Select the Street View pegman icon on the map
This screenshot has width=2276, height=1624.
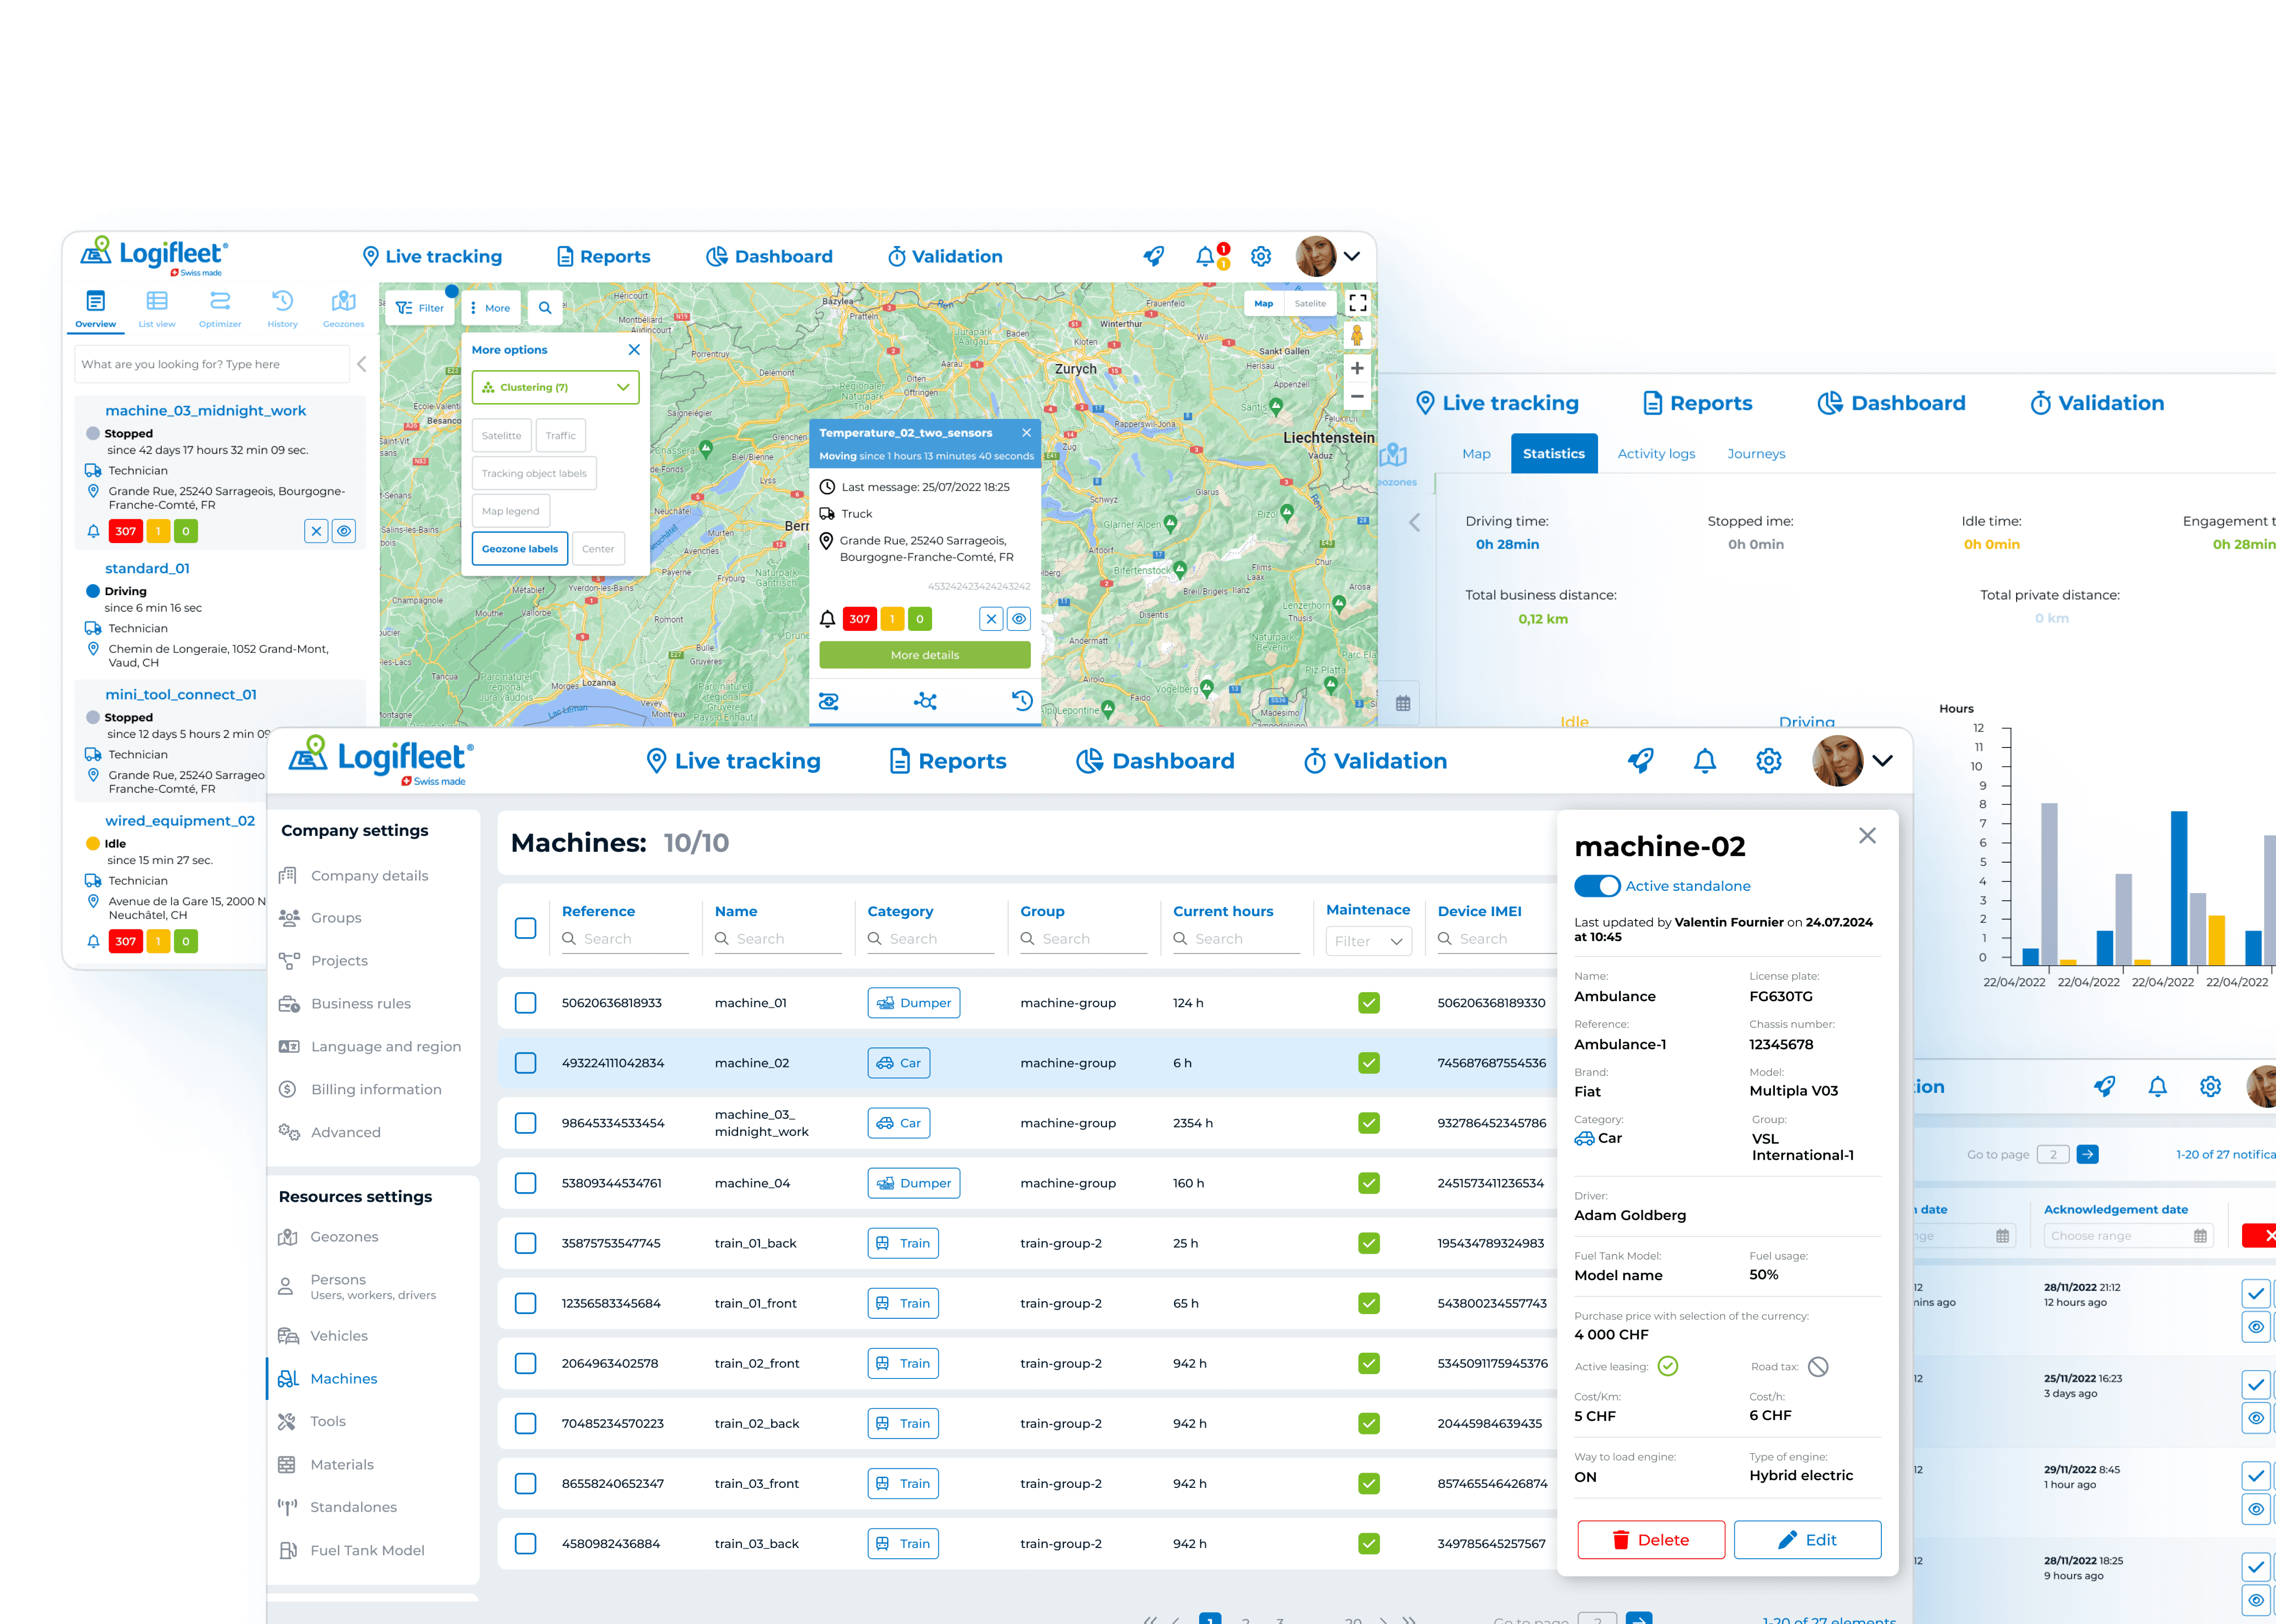[x=1357, y=335]
